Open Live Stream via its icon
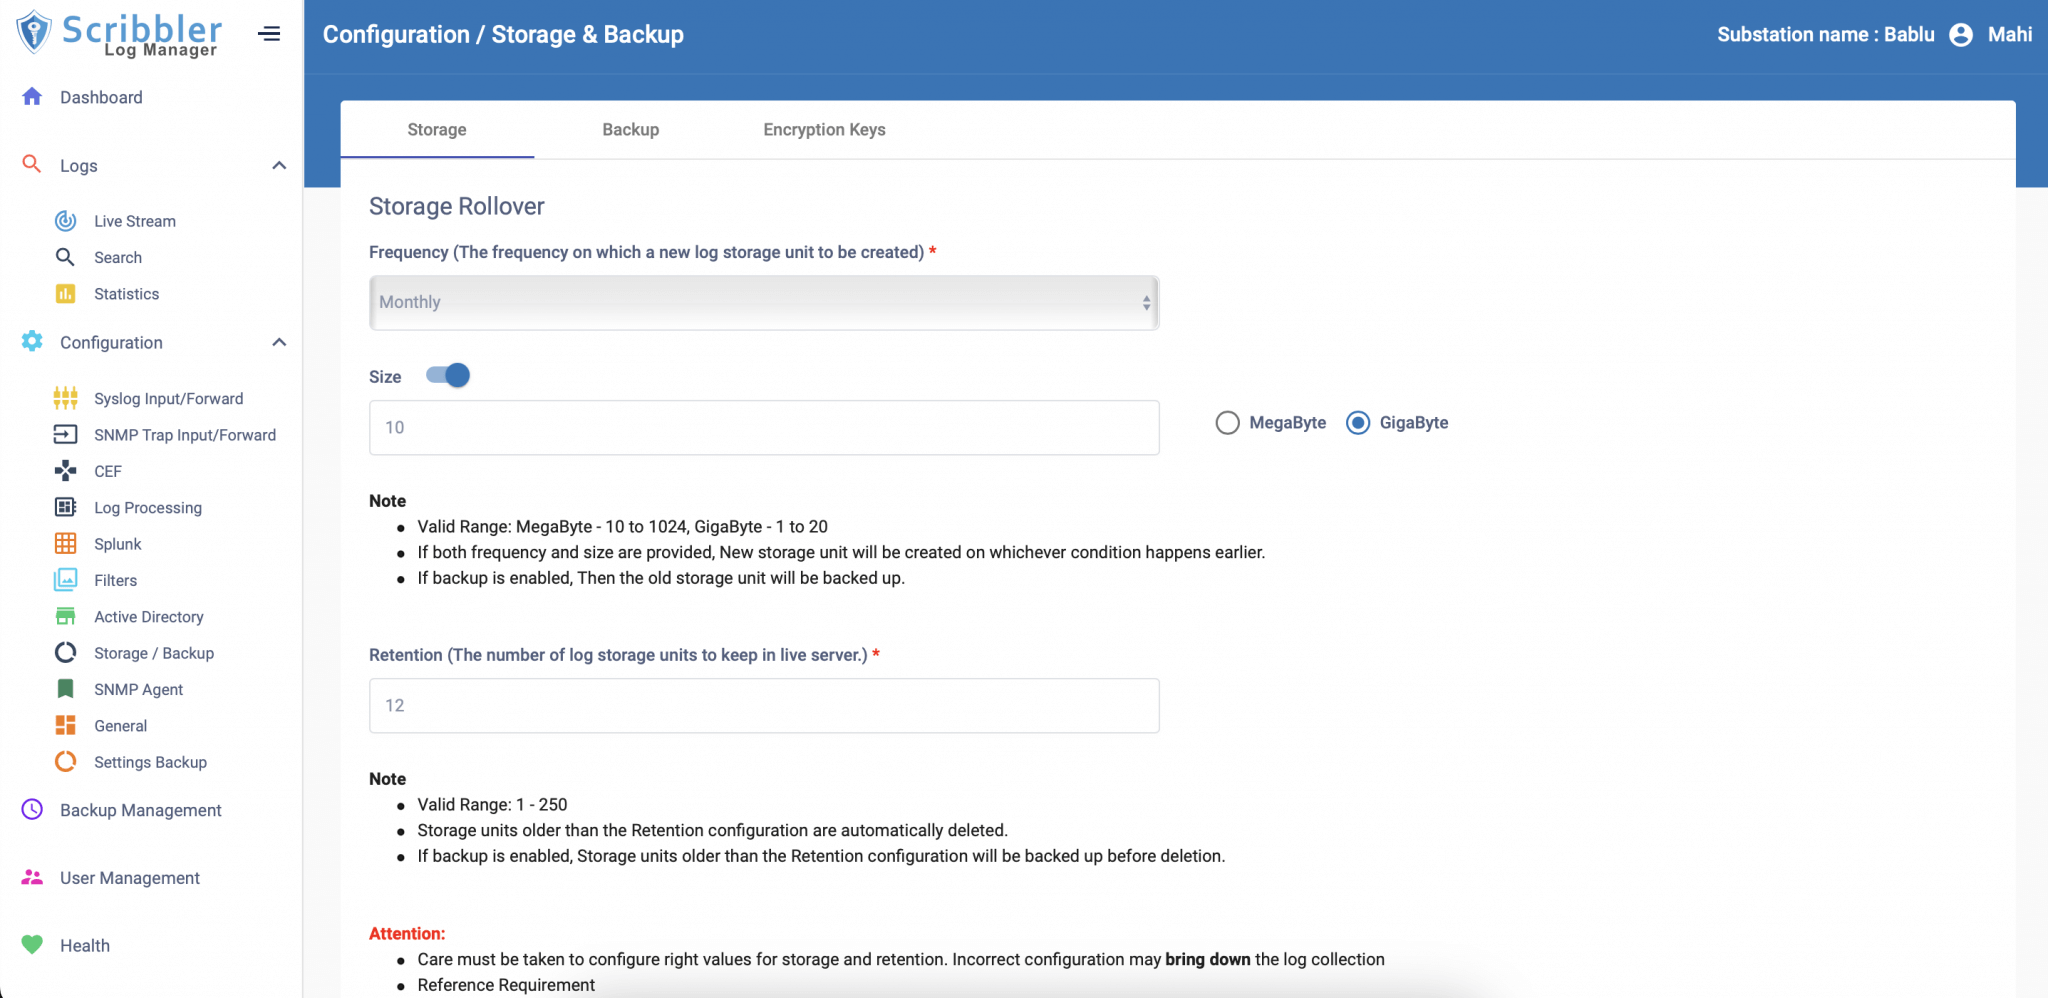The height and width of the screenshot is (998, 2048). 66,221
